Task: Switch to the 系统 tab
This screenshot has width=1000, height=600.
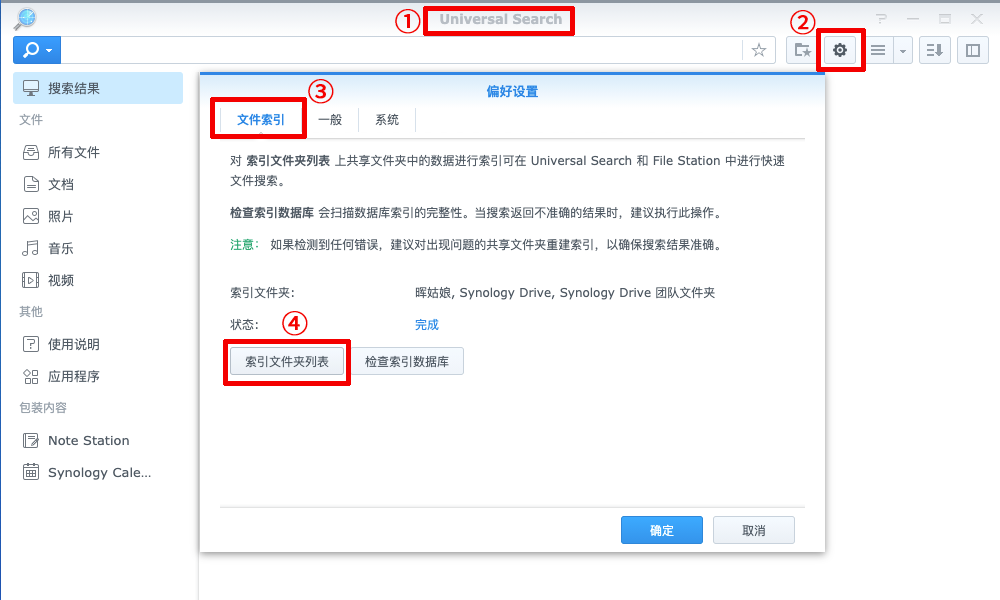Action: pos(386,119)
